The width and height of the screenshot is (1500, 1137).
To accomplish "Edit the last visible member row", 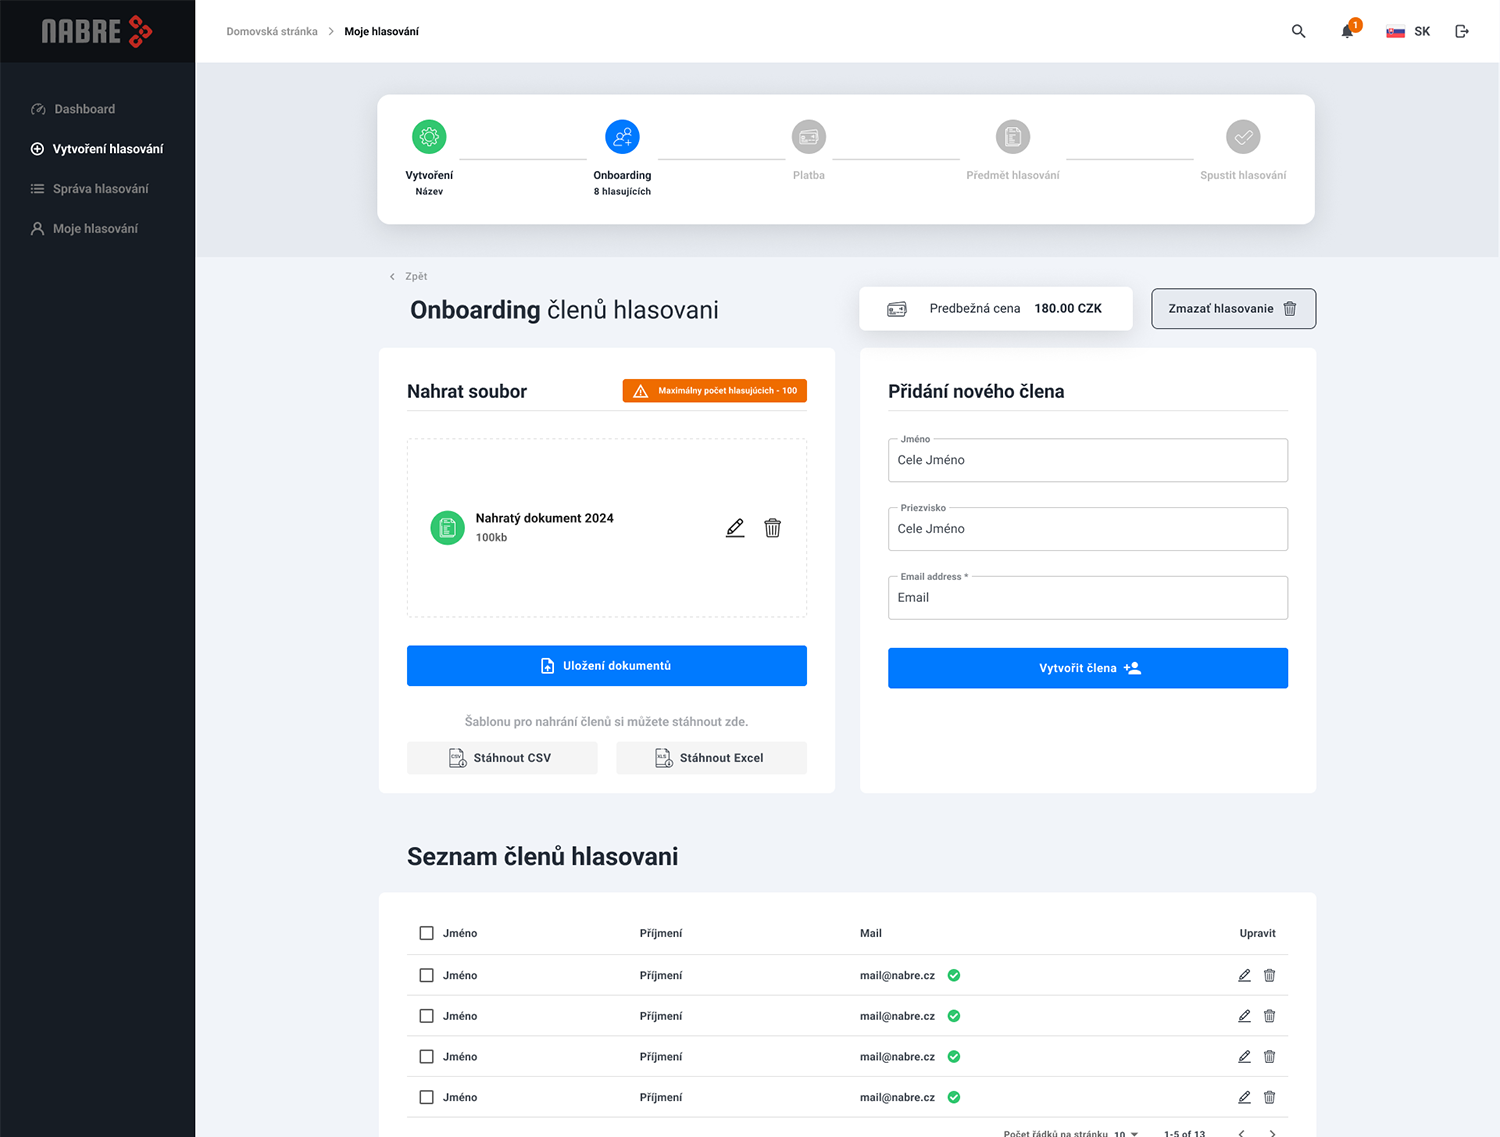I will (1244, 1097).
